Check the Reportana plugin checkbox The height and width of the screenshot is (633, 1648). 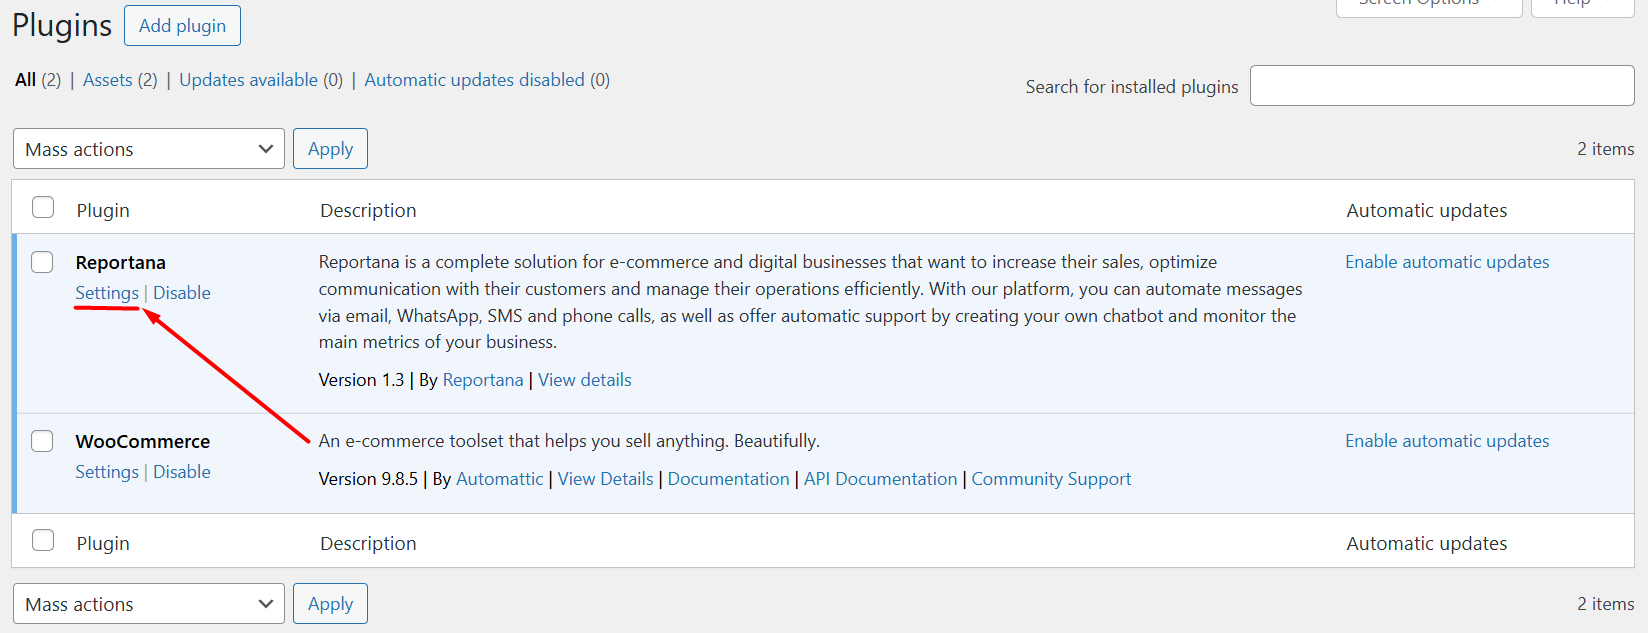click(42, 262)
